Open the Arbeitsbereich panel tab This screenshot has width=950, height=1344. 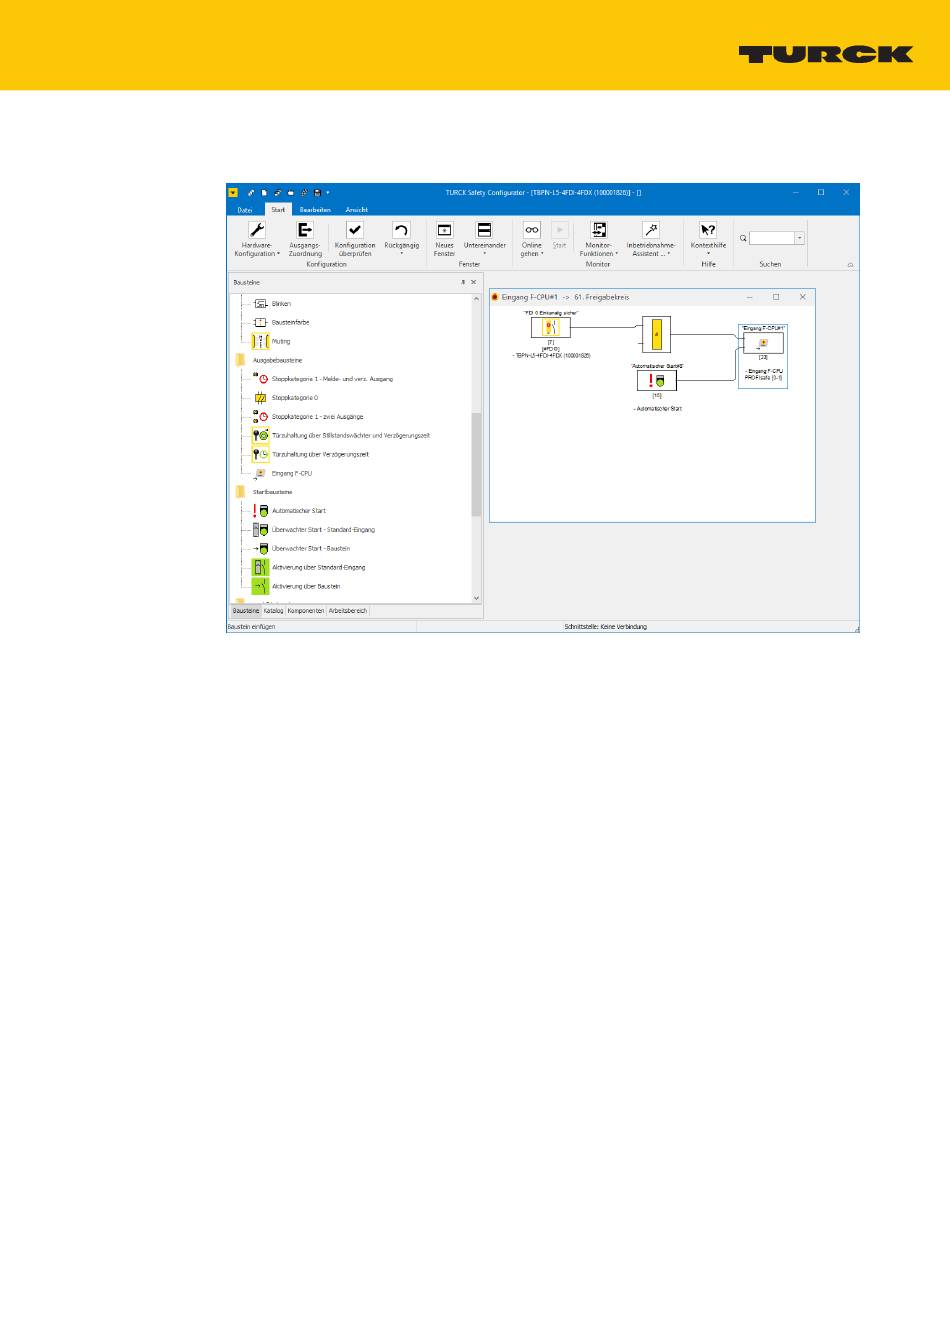[x=348, y=611]
